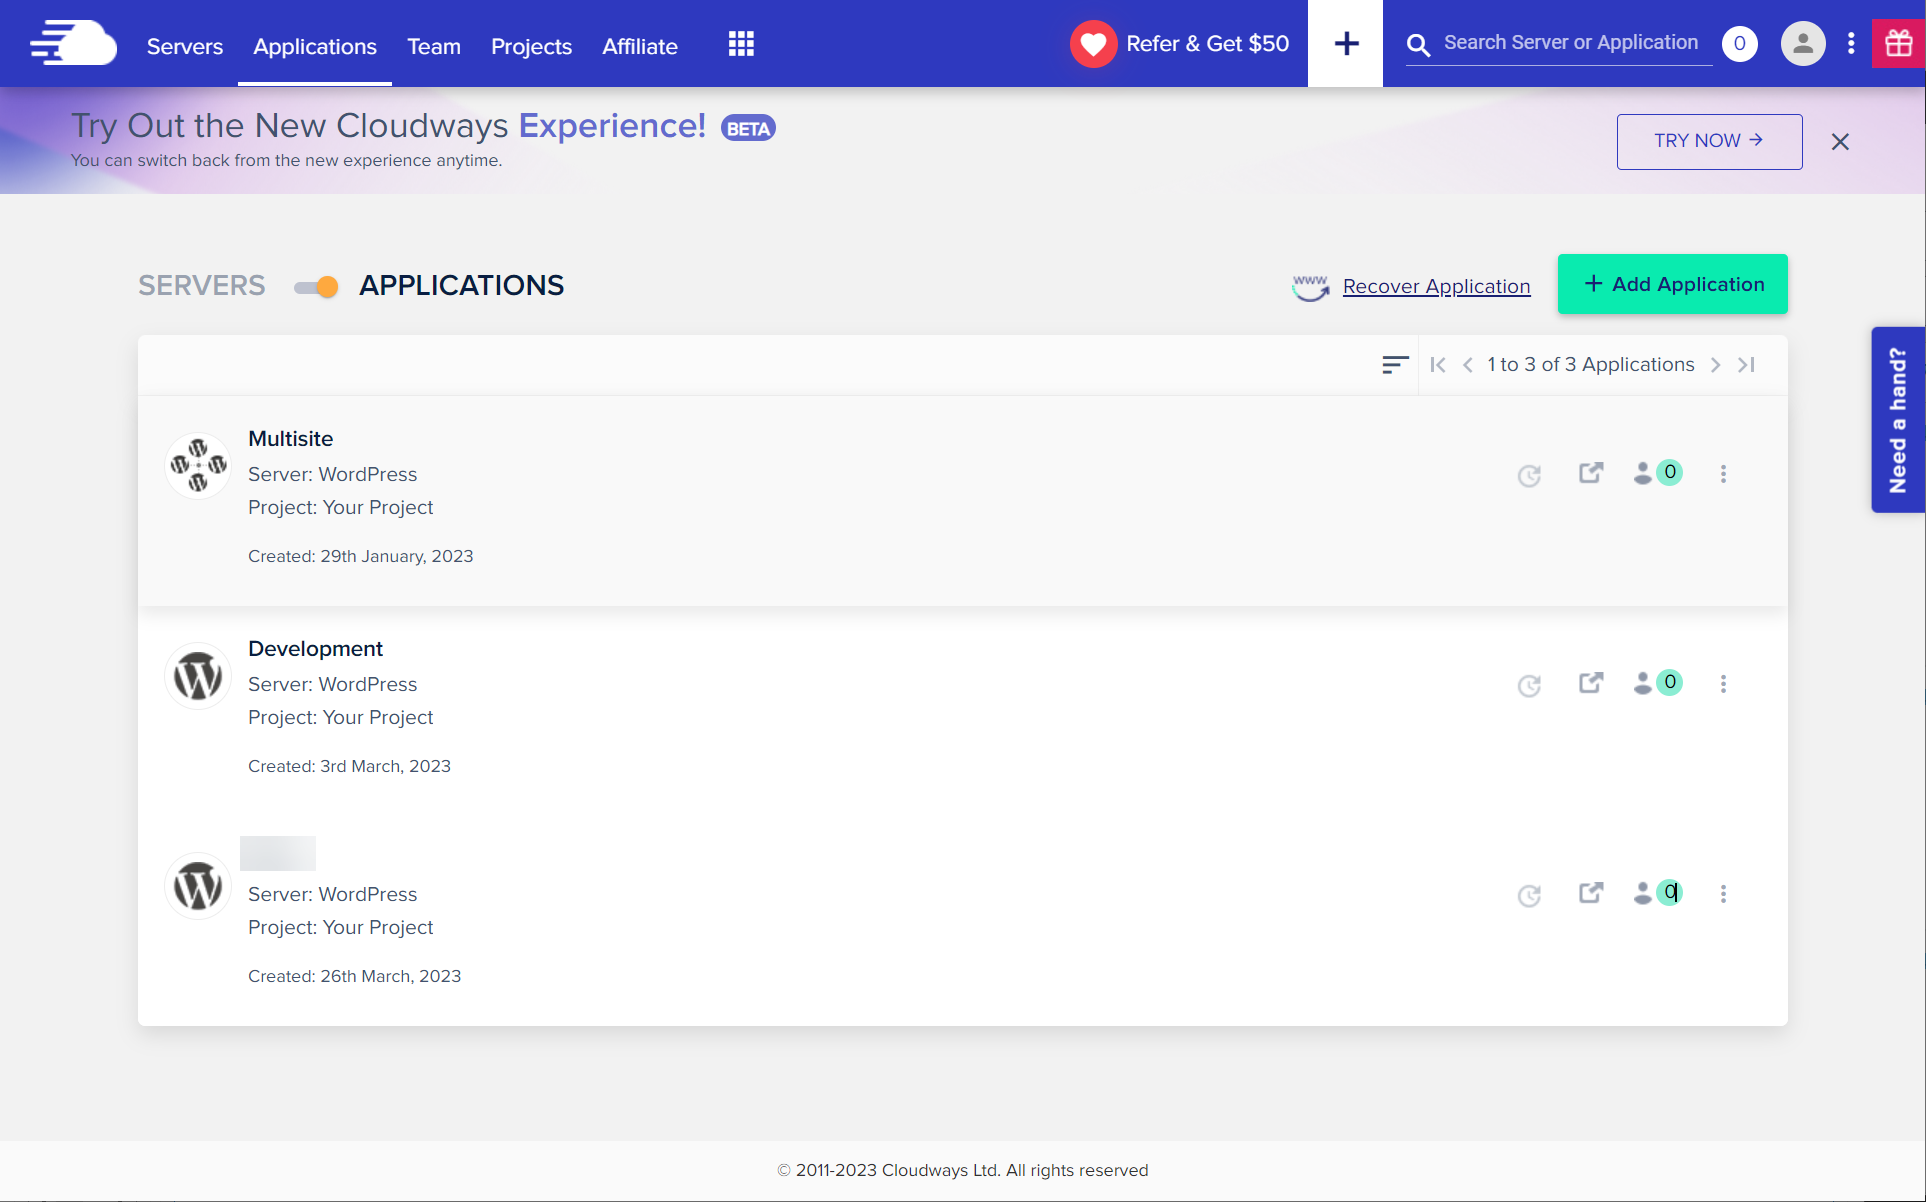This screenshot has height=1202, width=1926.
Task: Click the restore icon for Development app
Action: [1529, 685]
